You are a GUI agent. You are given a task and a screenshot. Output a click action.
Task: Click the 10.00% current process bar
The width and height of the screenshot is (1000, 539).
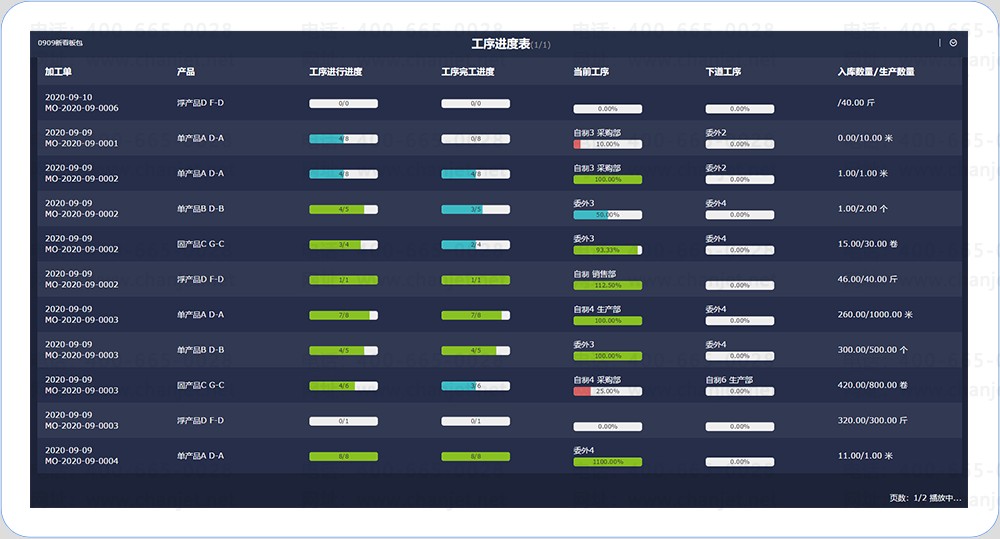608,144
